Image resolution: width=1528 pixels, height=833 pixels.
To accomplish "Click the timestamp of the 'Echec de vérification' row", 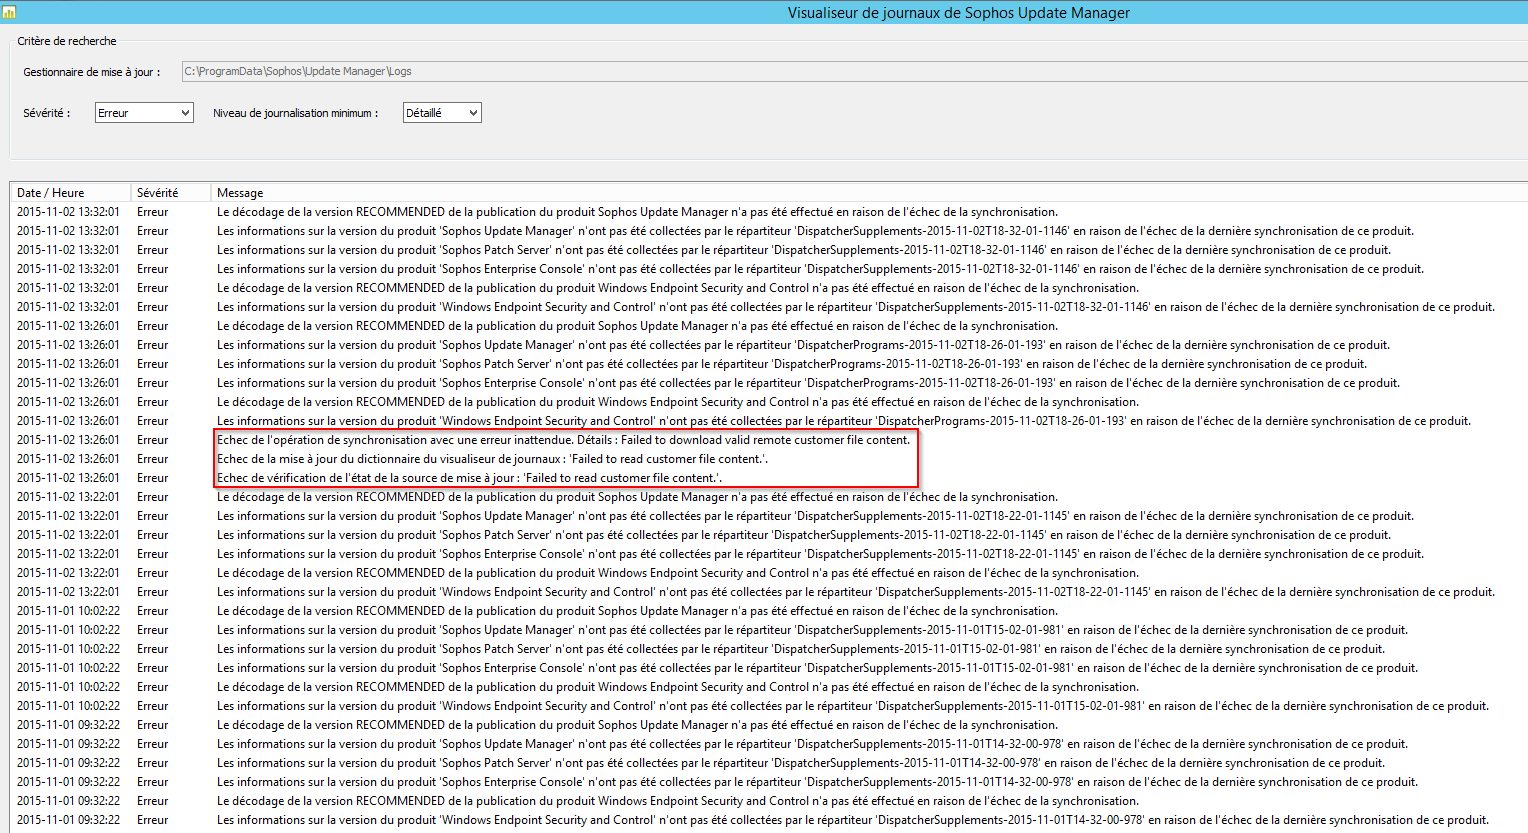I will (x=68, y=478).
